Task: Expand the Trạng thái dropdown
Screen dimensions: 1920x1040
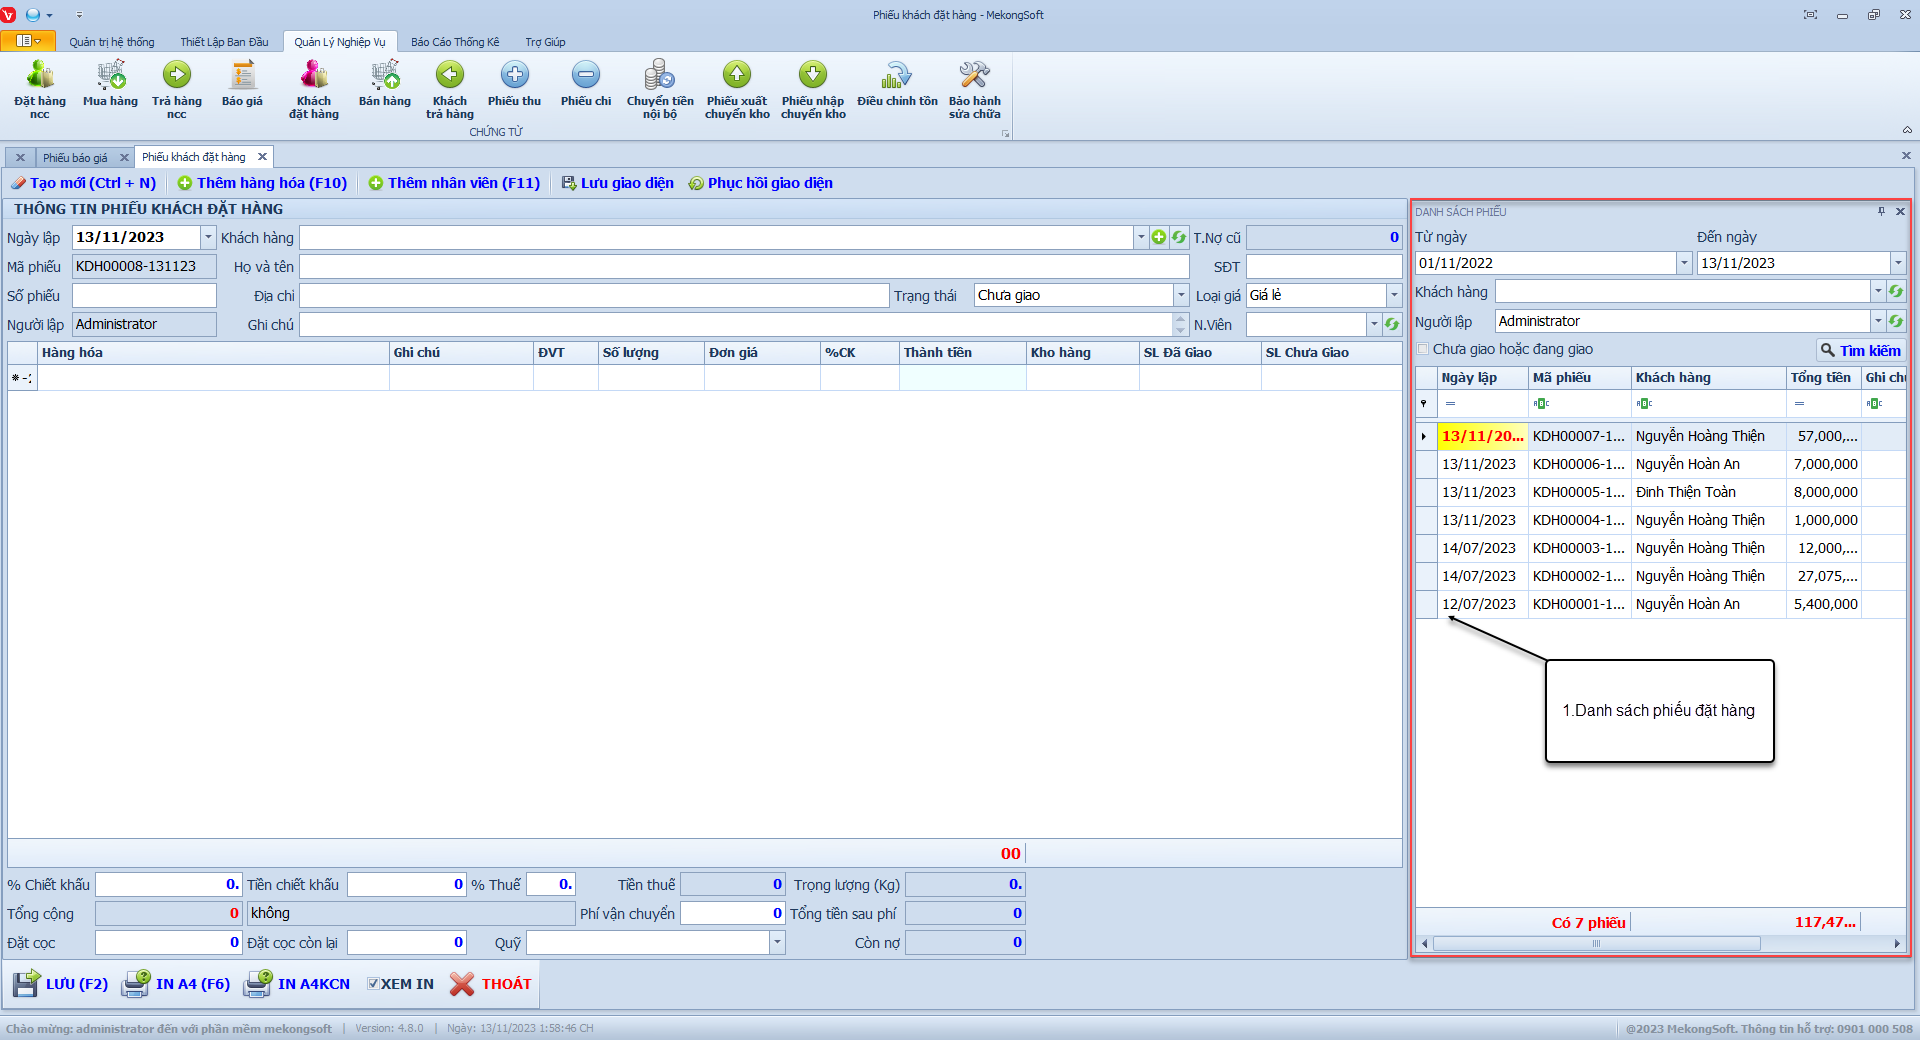Action: (1181, 295)
